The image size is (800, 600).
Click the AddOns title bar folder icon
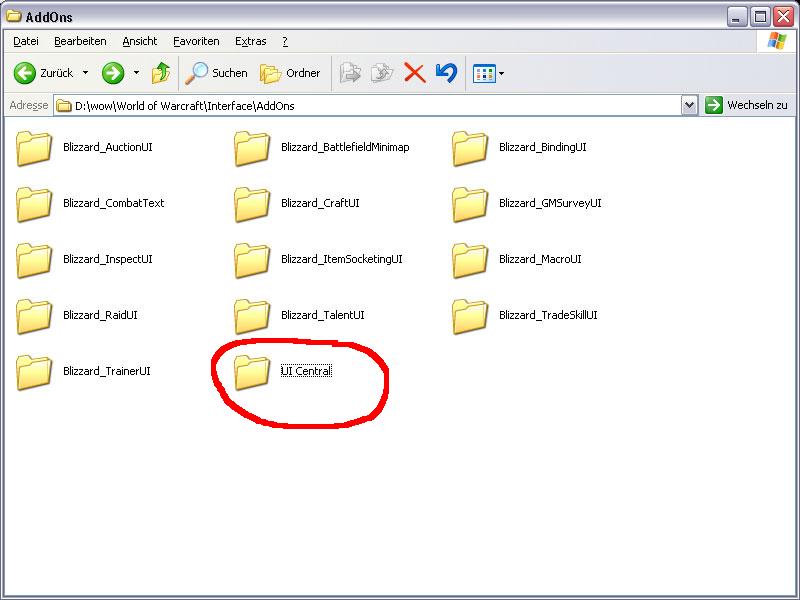(x=14, y=16)
